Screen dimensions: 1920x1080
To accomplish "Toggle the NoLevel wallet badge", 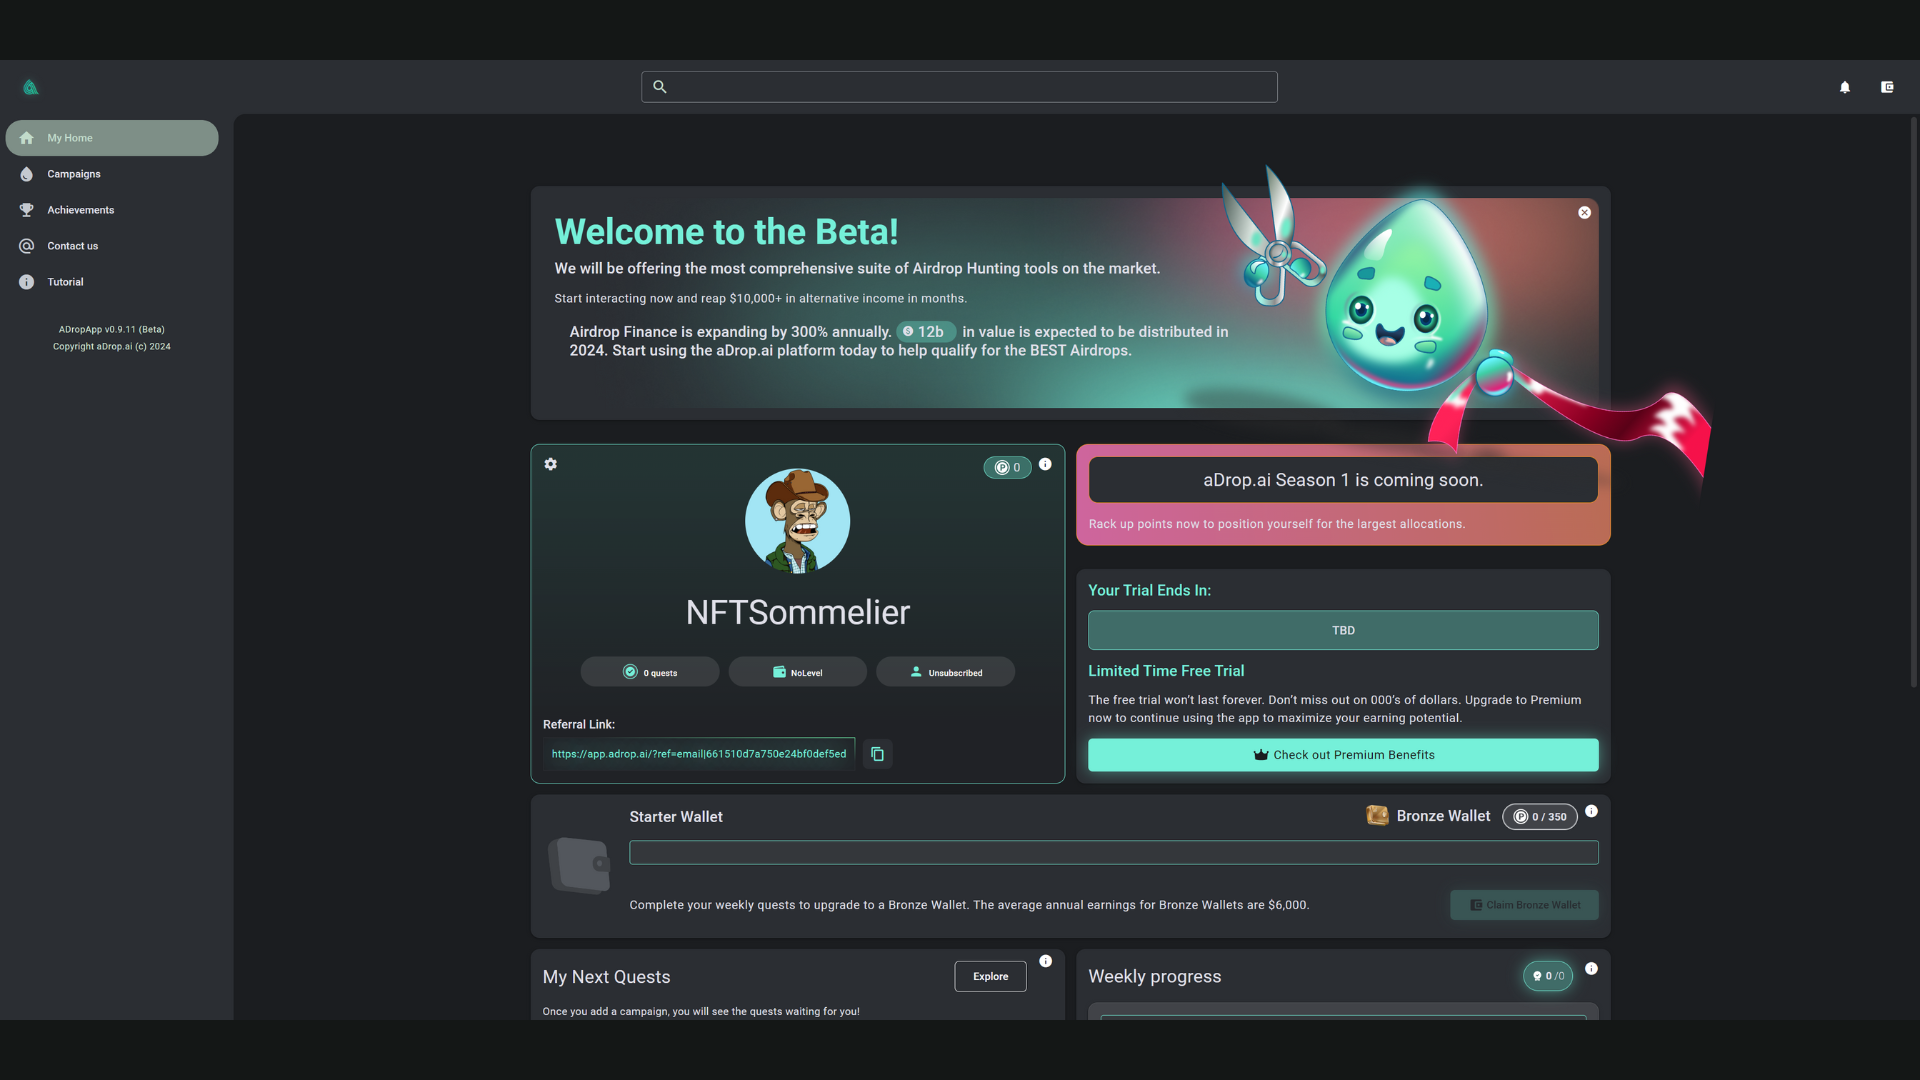I will (797, 671).
